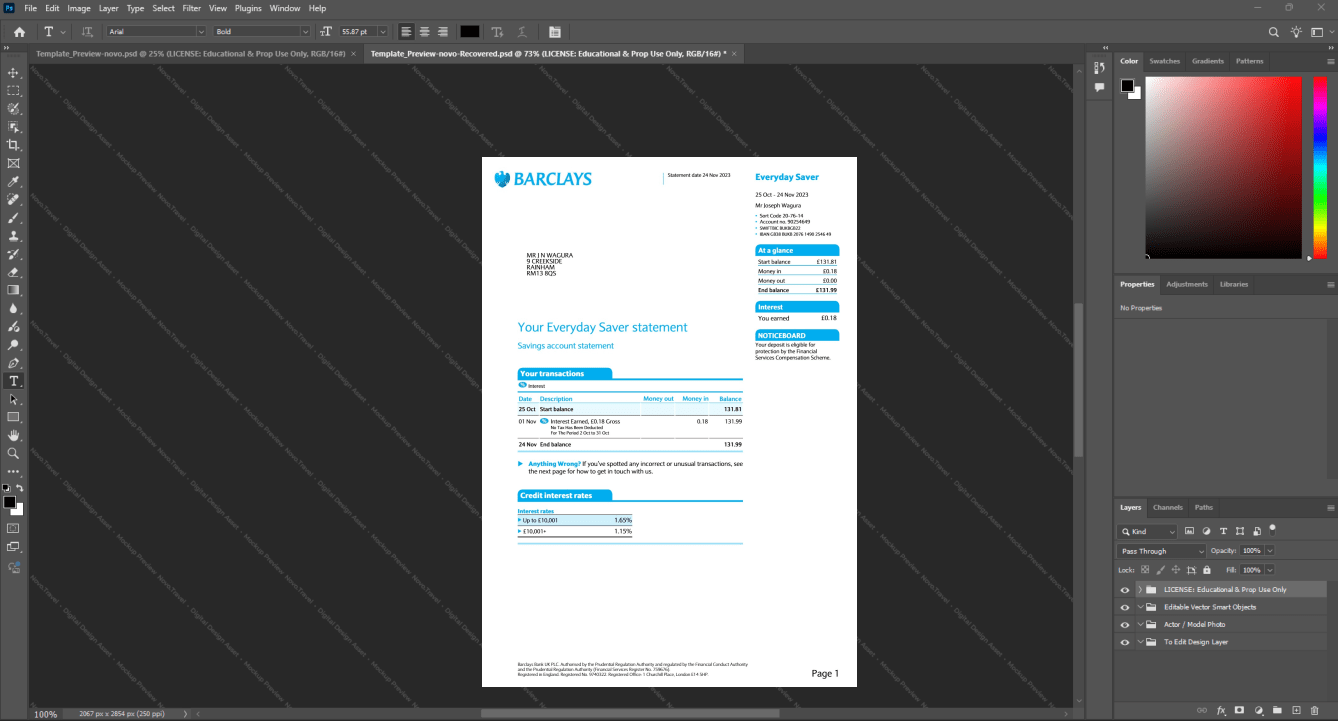Select the Rectangular Marquee tool
This screenshot has height=721, width=1338.
coord(14,91)
